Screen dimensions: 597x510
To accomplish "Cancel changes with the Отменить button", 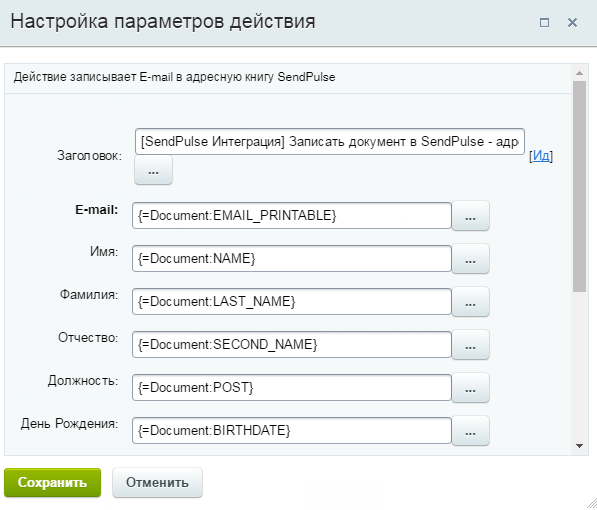I will click(x=157, y=483).
